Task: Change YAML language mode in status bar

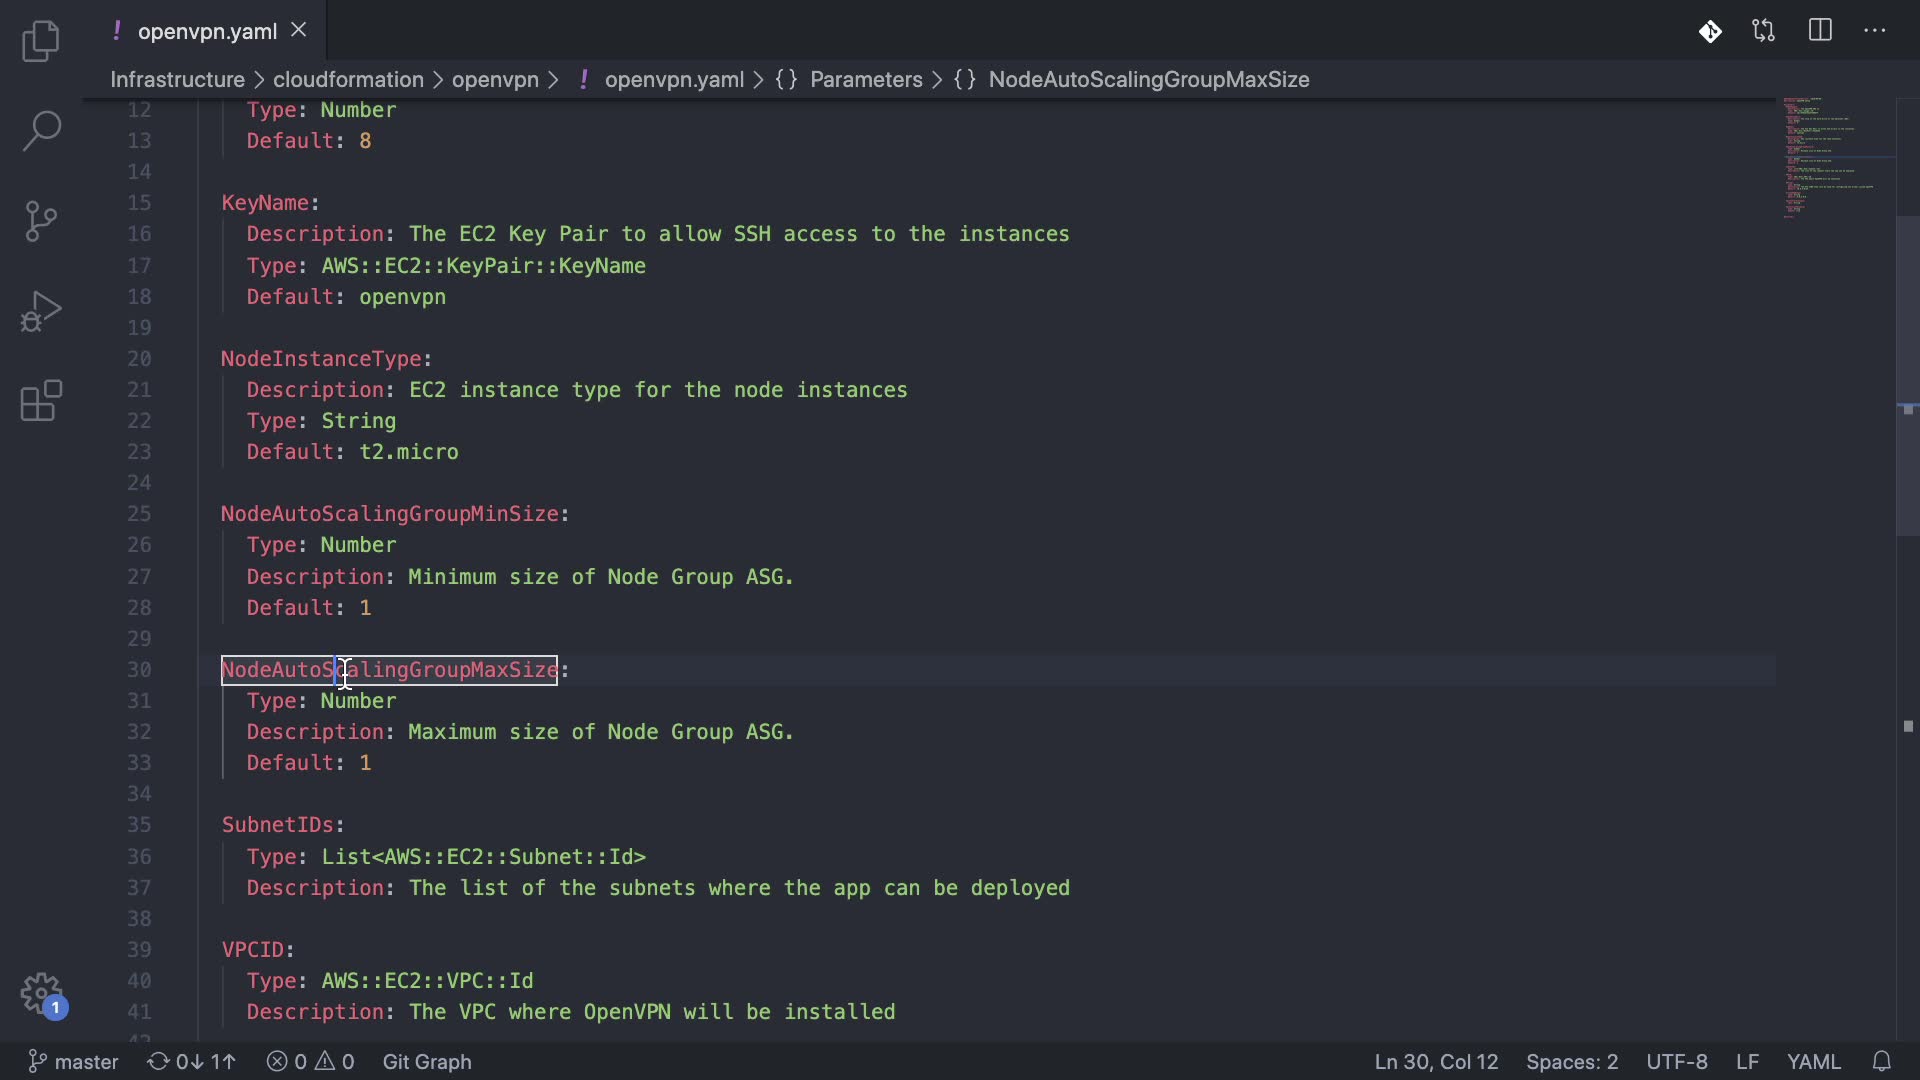Action: 1813,1061
